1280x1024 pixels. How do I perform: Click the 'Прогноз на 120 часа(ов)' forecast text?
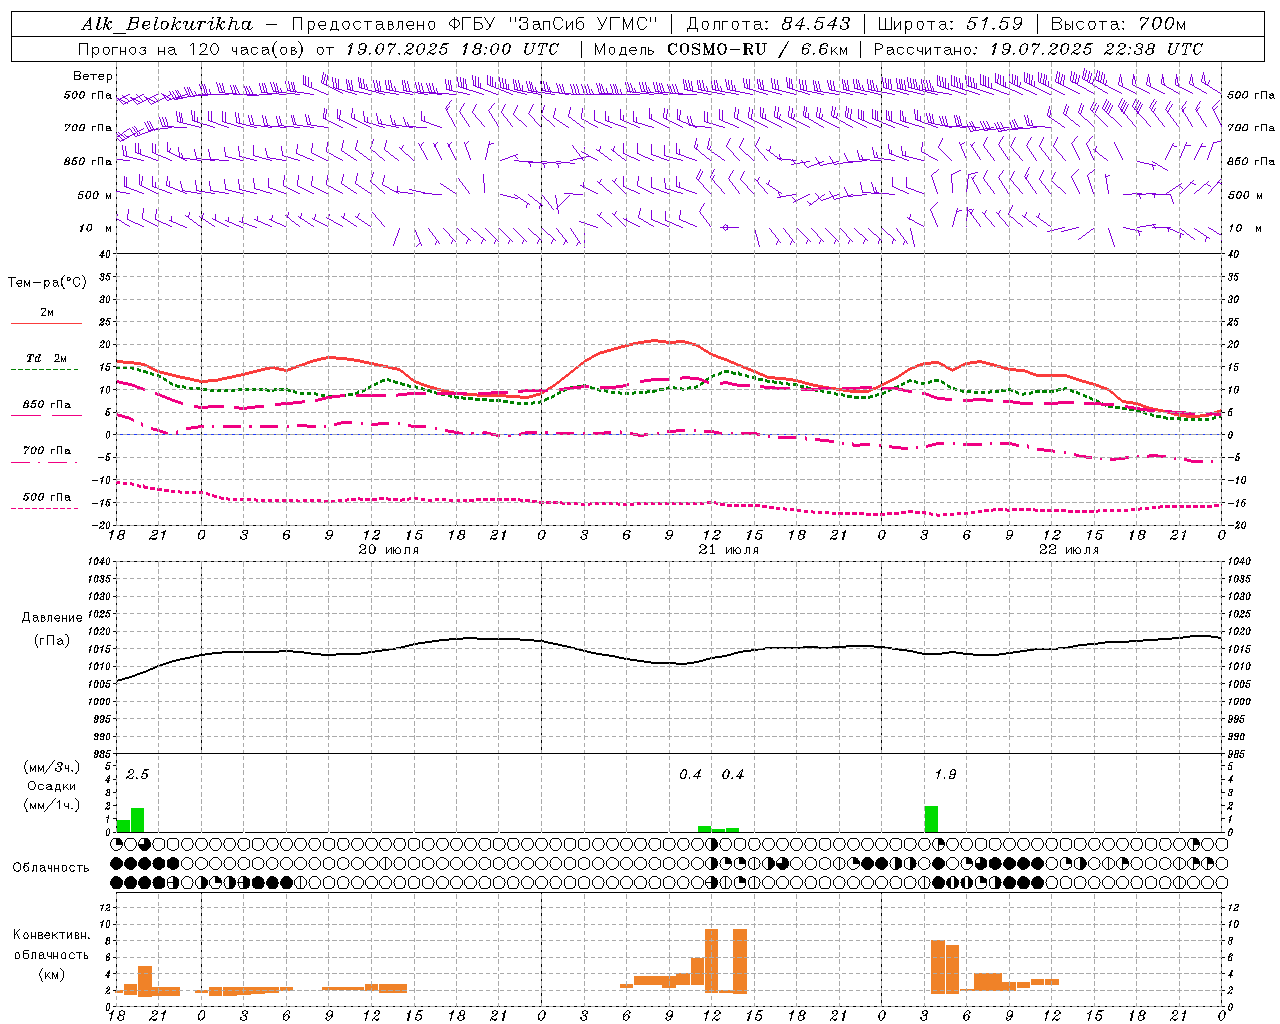pyautogui.click(x=193, y=49)
